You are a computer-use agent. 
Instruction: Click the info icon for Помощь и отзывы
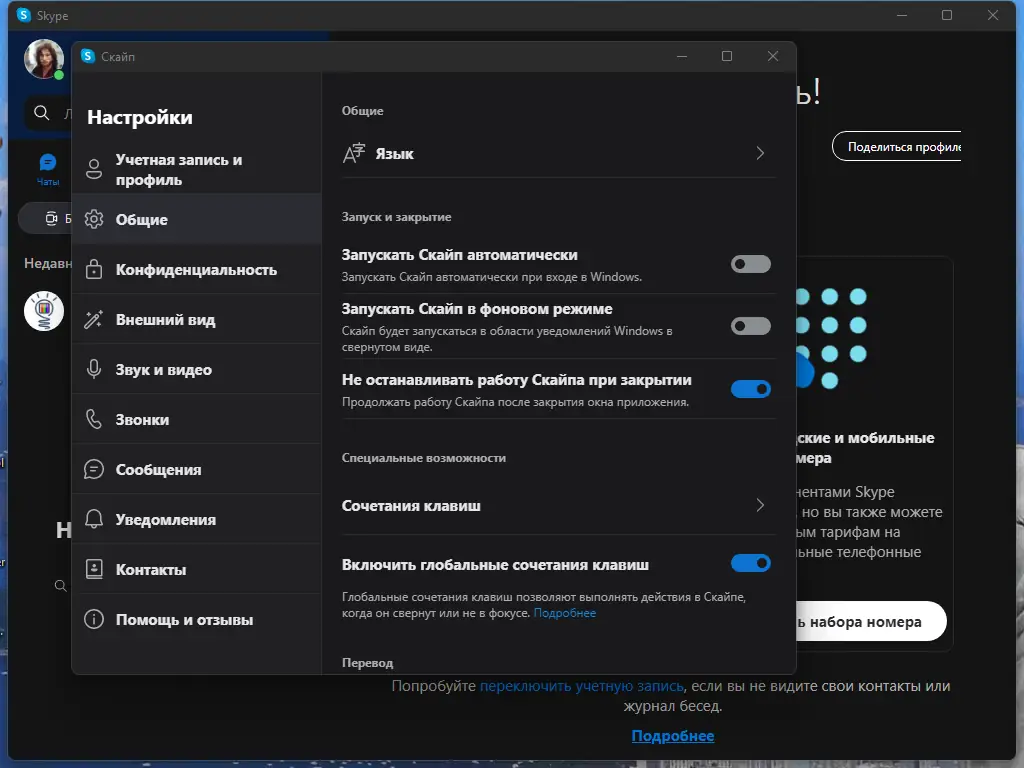[x=94, y=619]
